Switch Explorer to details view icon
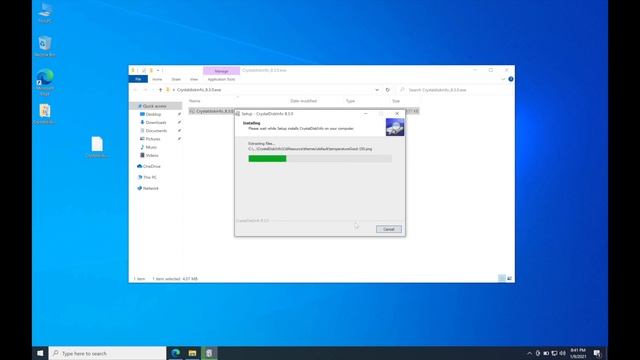The width and height of the screenshot is (640, 360). point(502,278)
